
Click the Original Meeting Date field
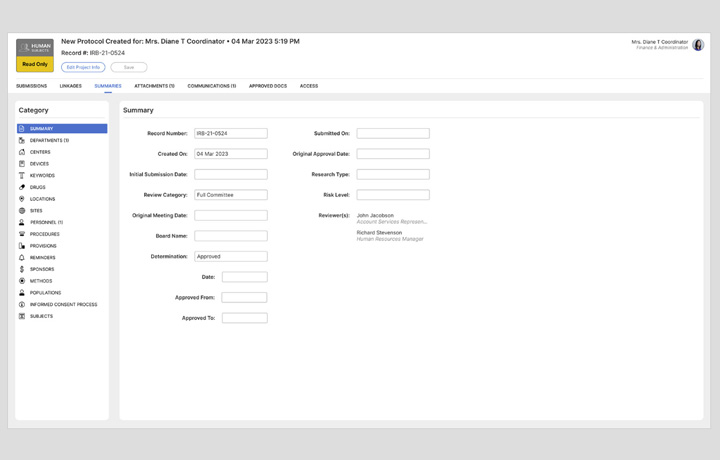click(231, 215)
